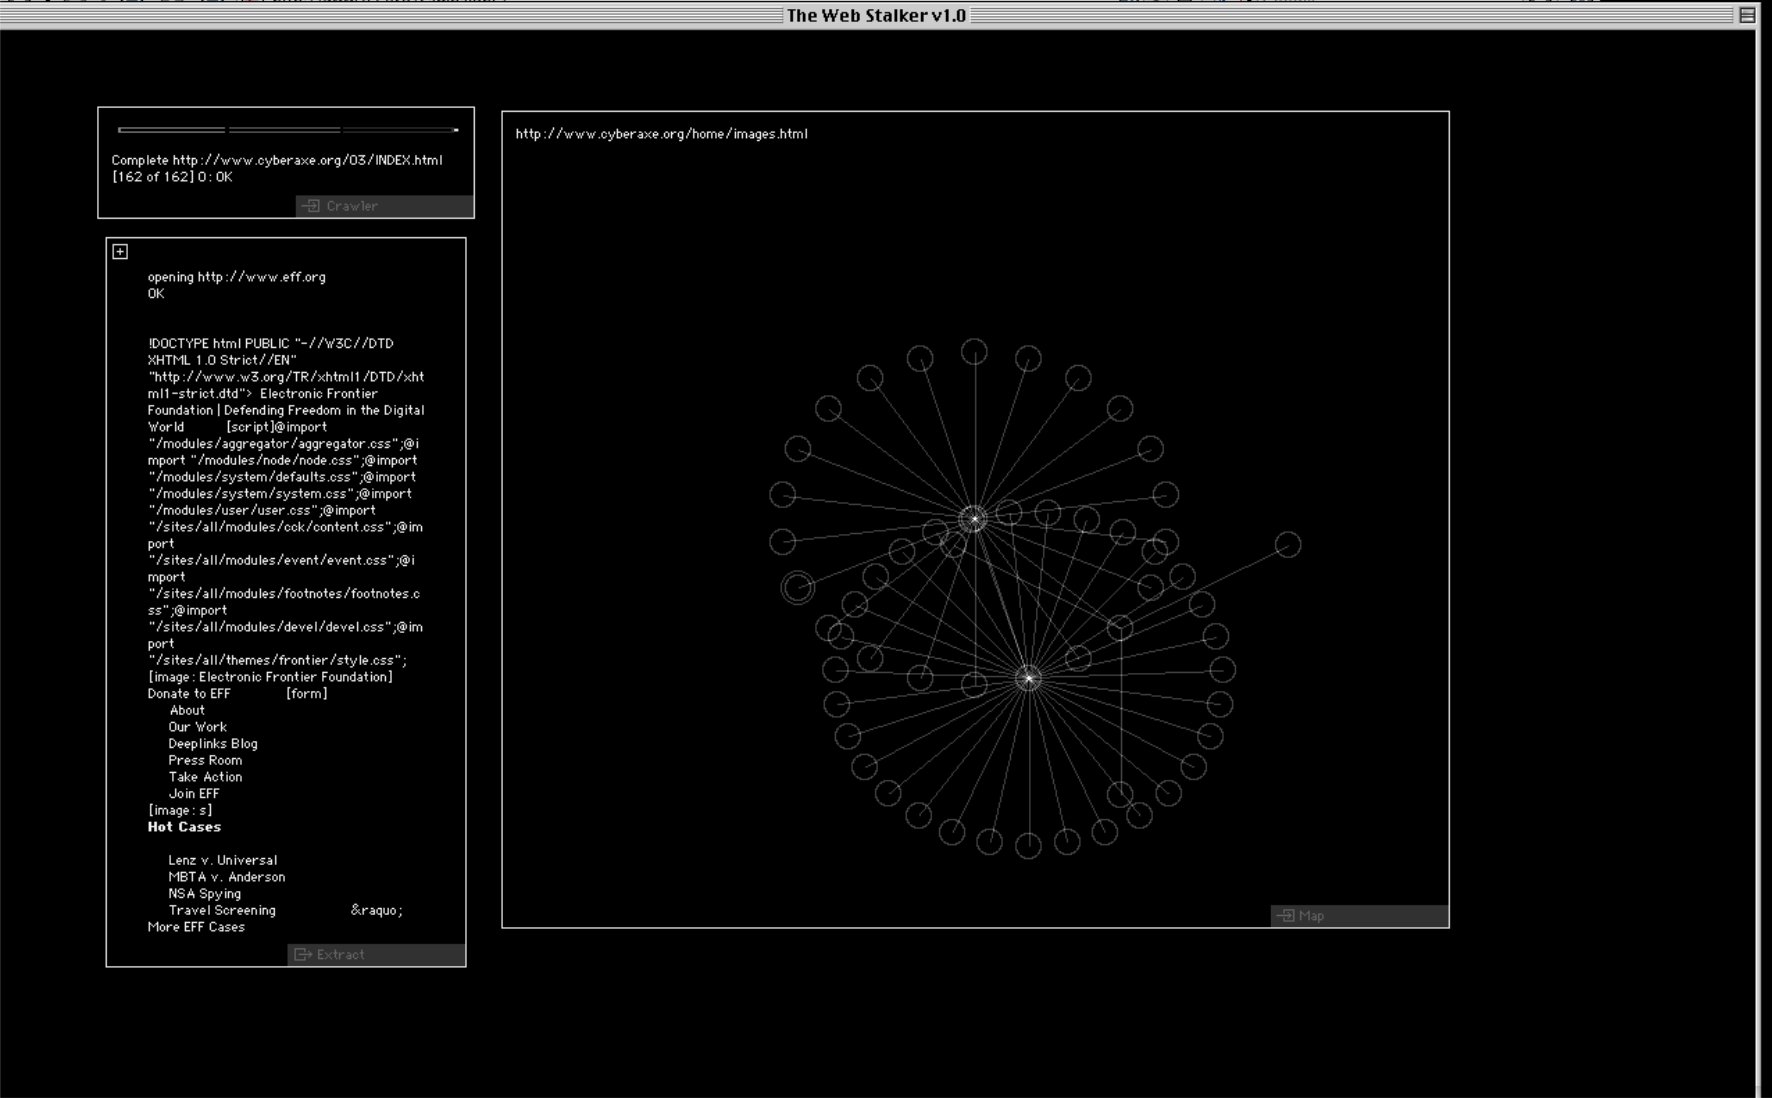This screenshot has width=1772, height=1098.
Task: Click the More EFF Cases link
Action: [x=196, y=927]
